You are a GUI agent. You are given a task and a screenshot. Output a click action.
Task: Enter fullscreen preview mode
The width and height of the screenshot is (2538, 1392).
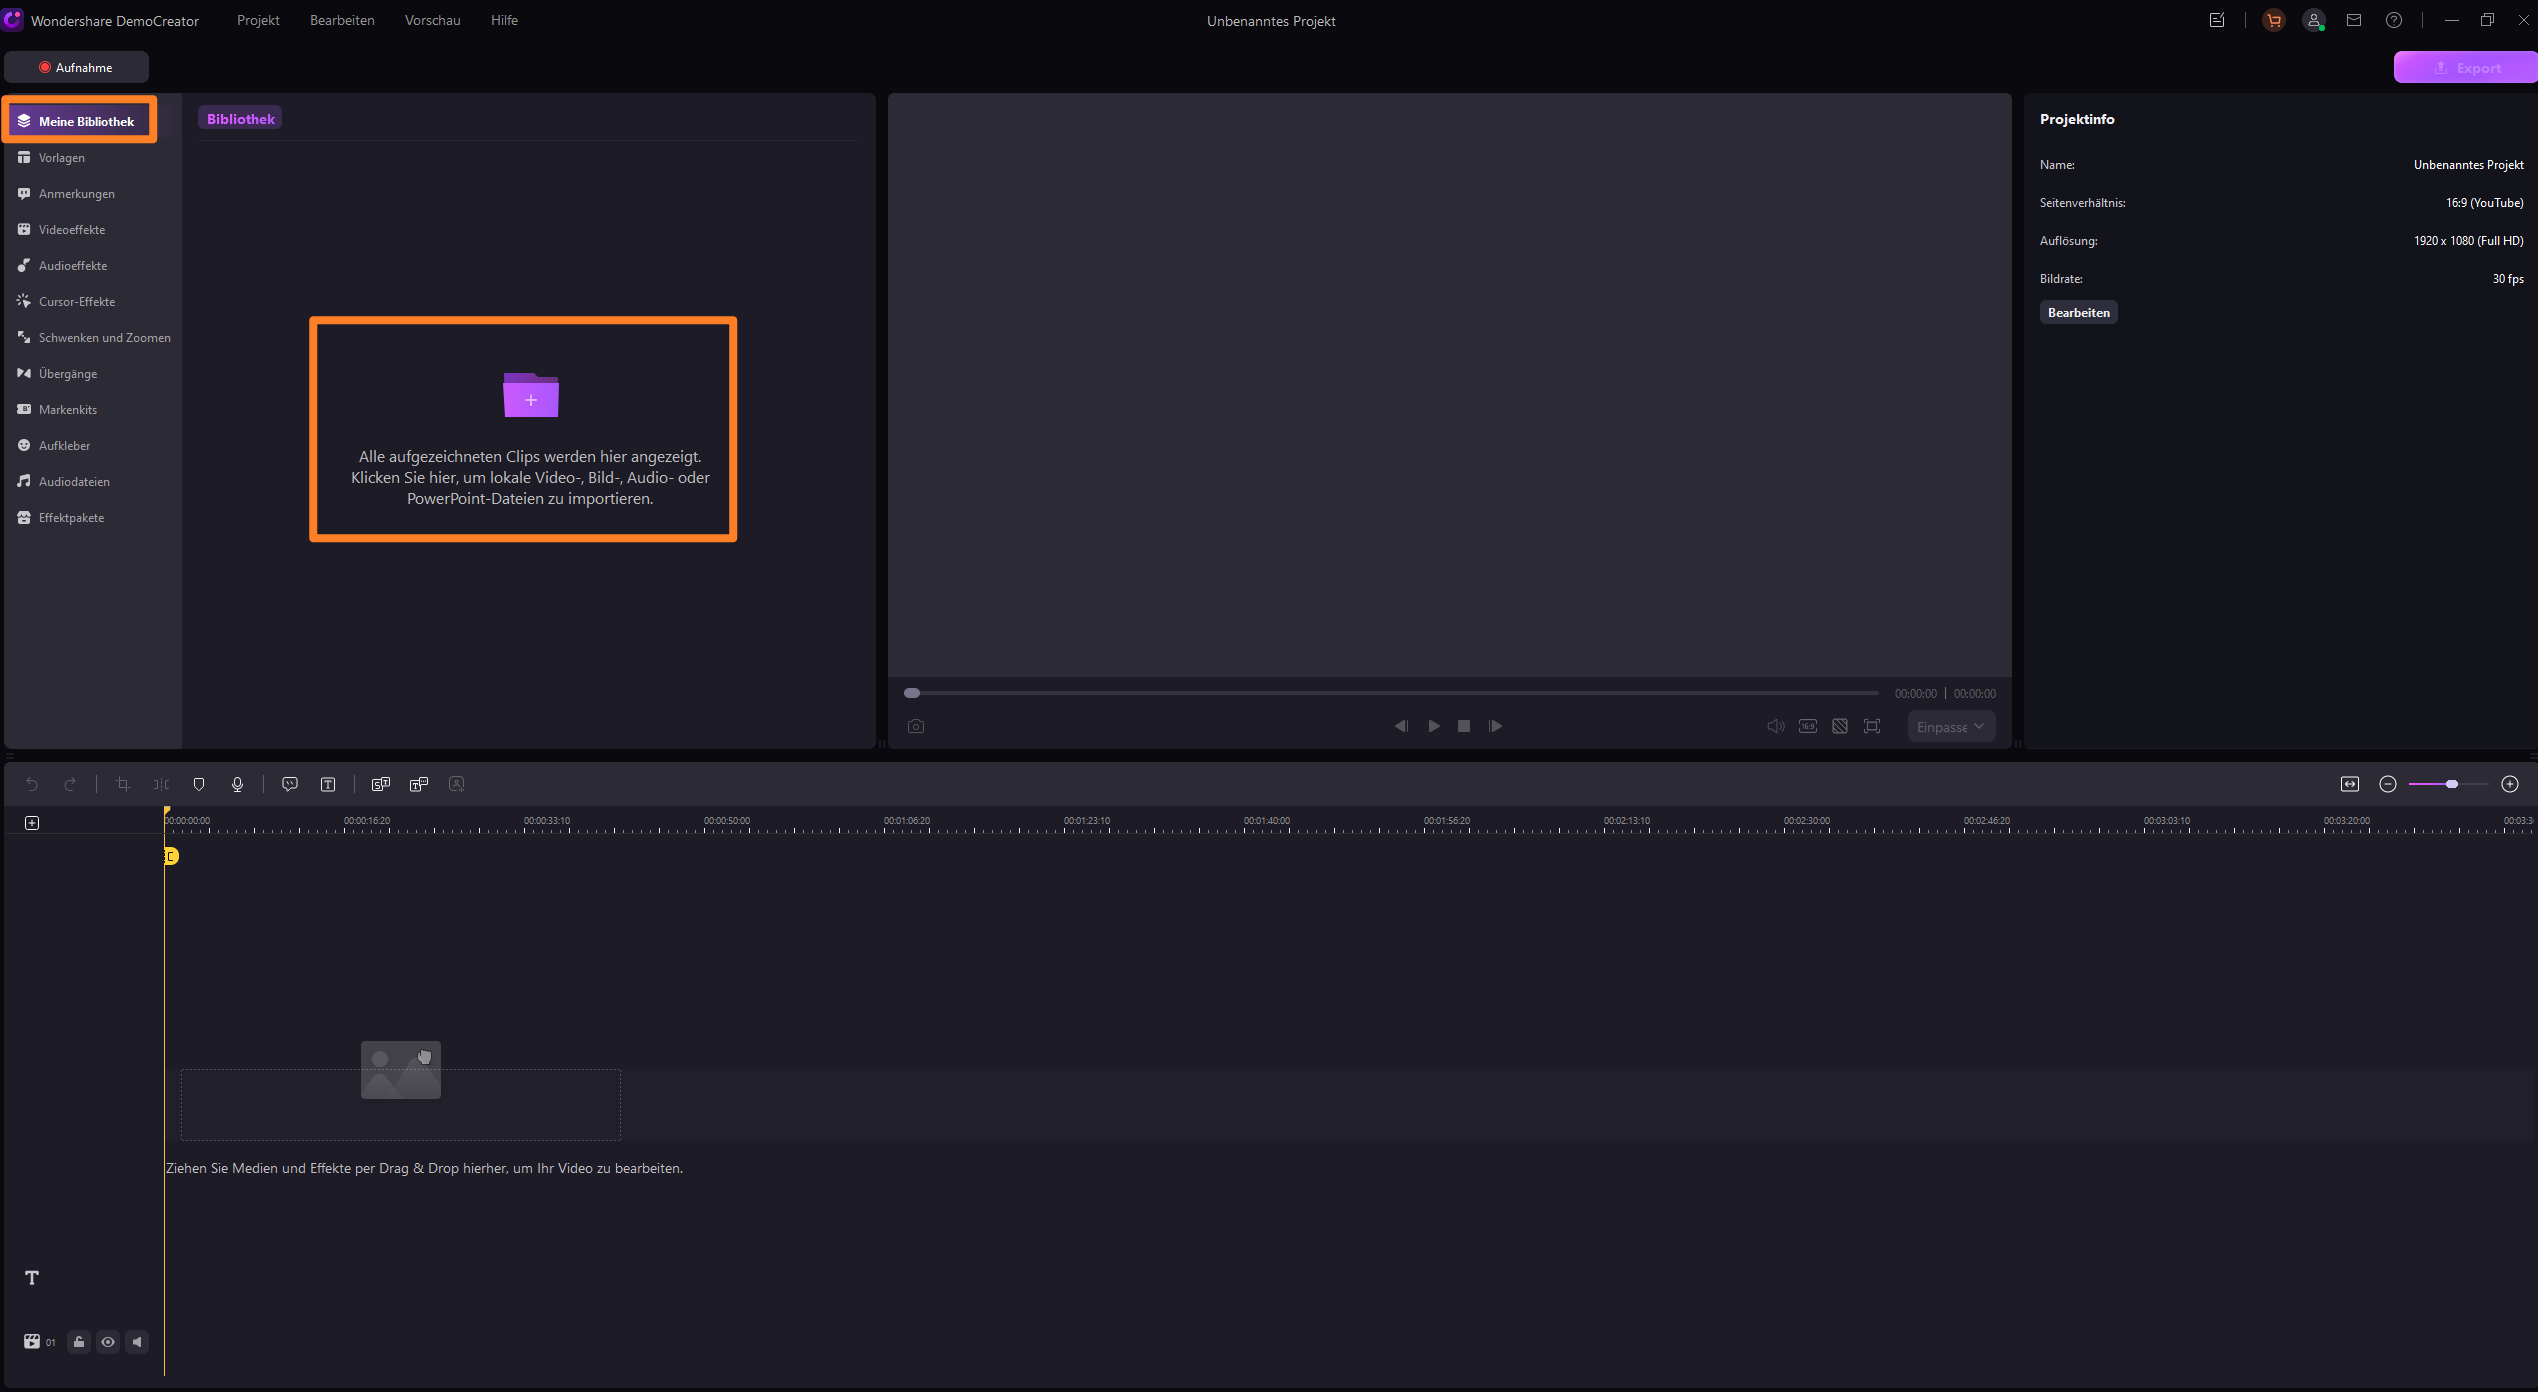(1872, 726)
